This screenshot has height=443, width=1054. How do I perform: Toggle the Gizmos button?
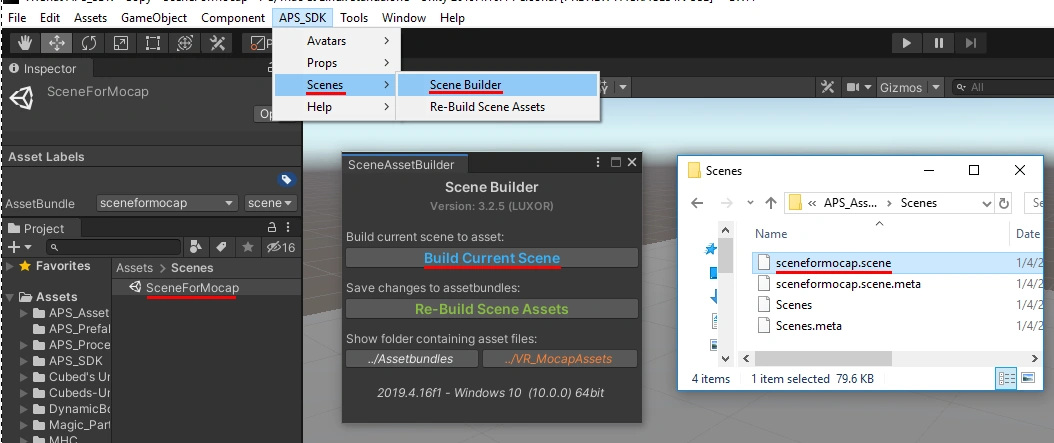click(x=901, y=87)
